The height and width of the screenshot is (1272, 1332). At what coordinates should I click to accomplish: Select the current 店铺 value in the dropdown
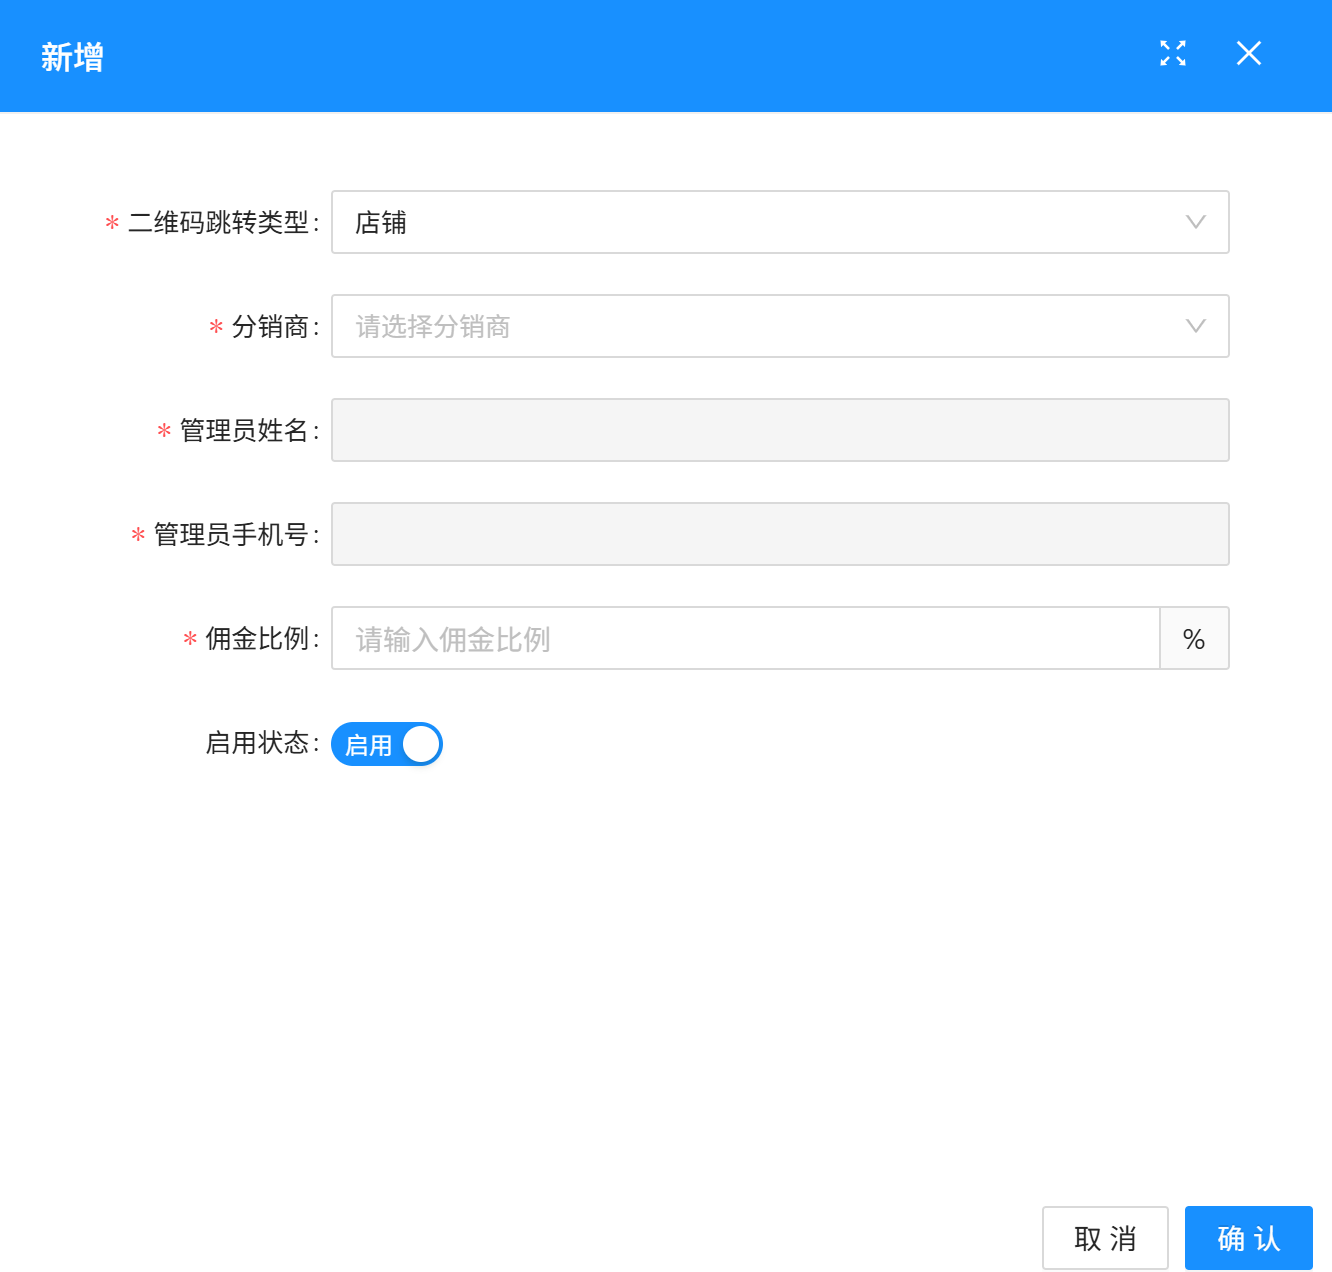pos(380,222)
